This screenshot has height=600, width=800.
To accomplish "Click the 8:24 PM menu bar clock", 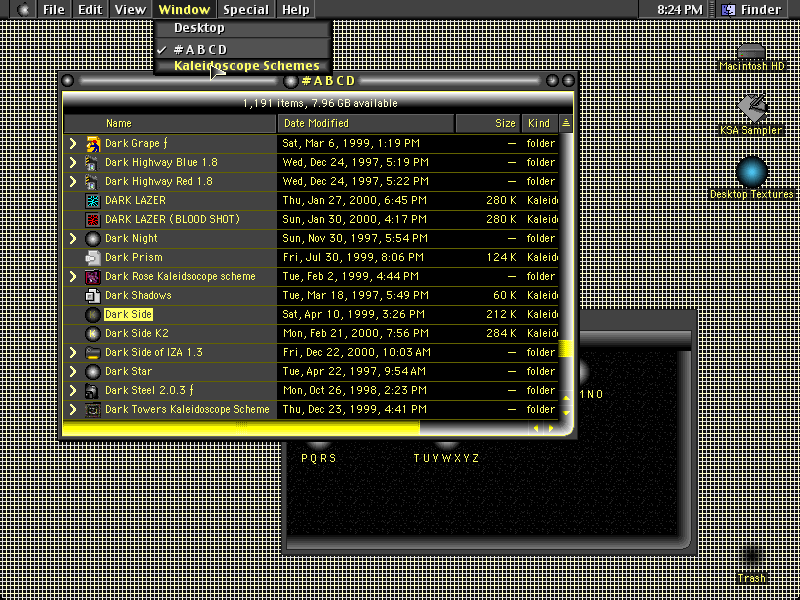I will (x=679, y=9).
